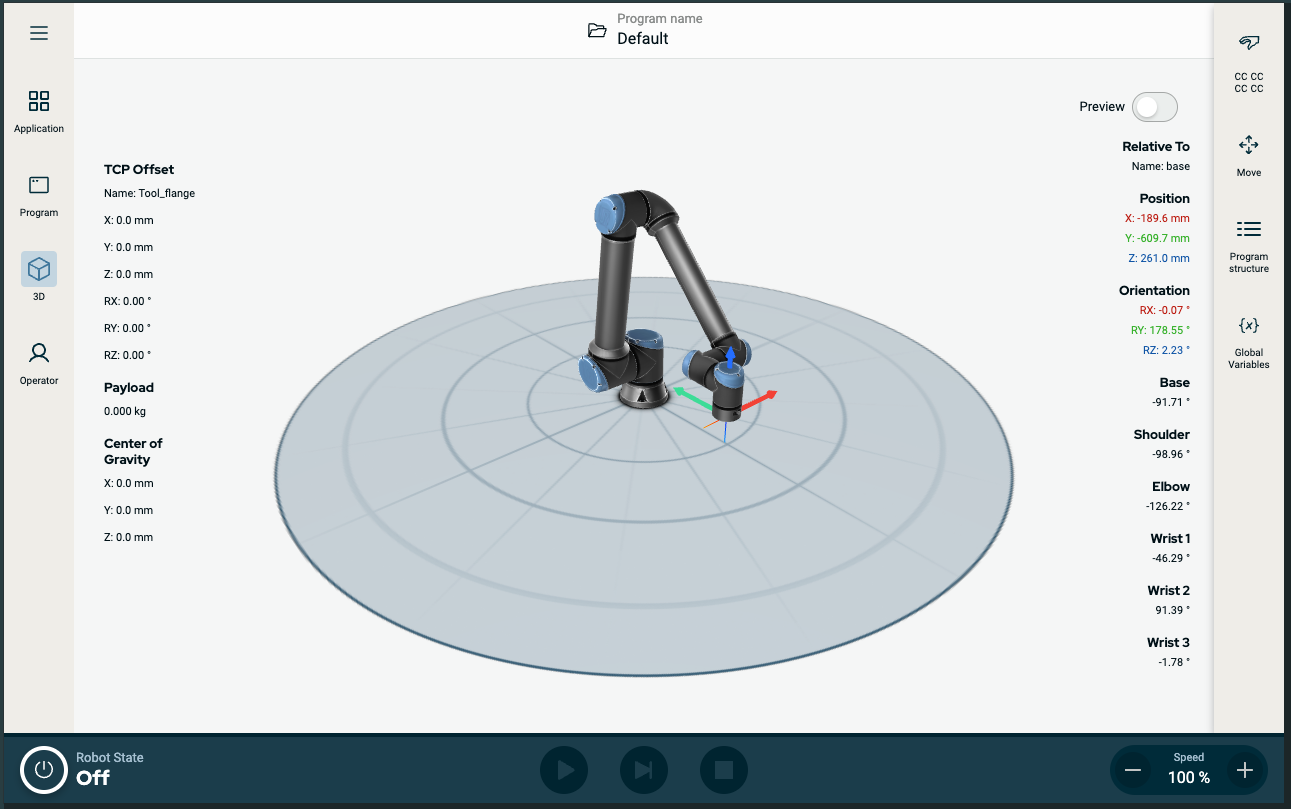Screen dimensions: 1291x809
Task: Show the Program structure panel
Action: tap(1248, 230)
